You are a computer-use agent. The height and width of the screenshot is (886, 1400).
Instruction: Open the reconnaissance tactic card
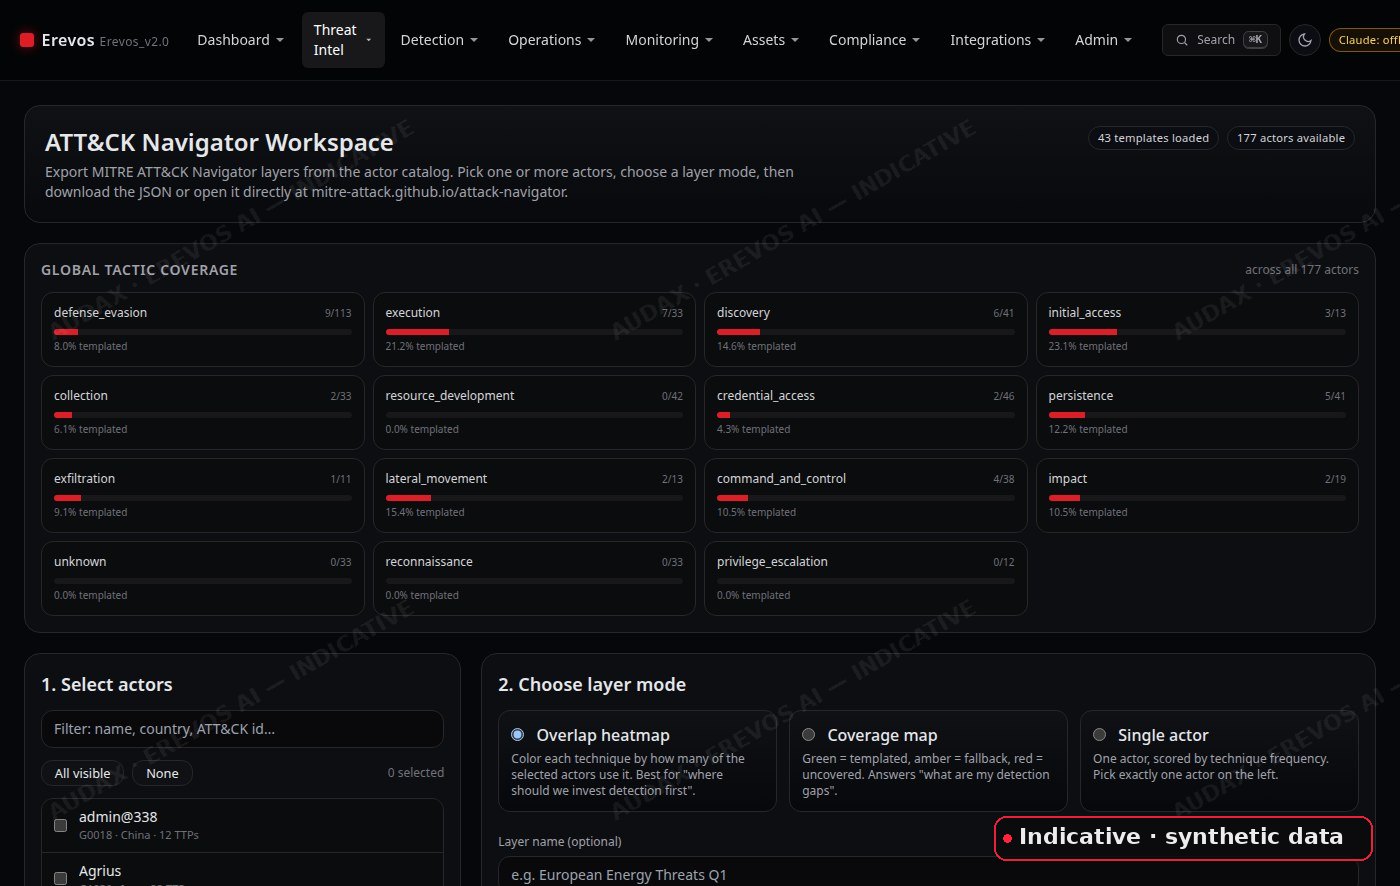coord(534,578)
